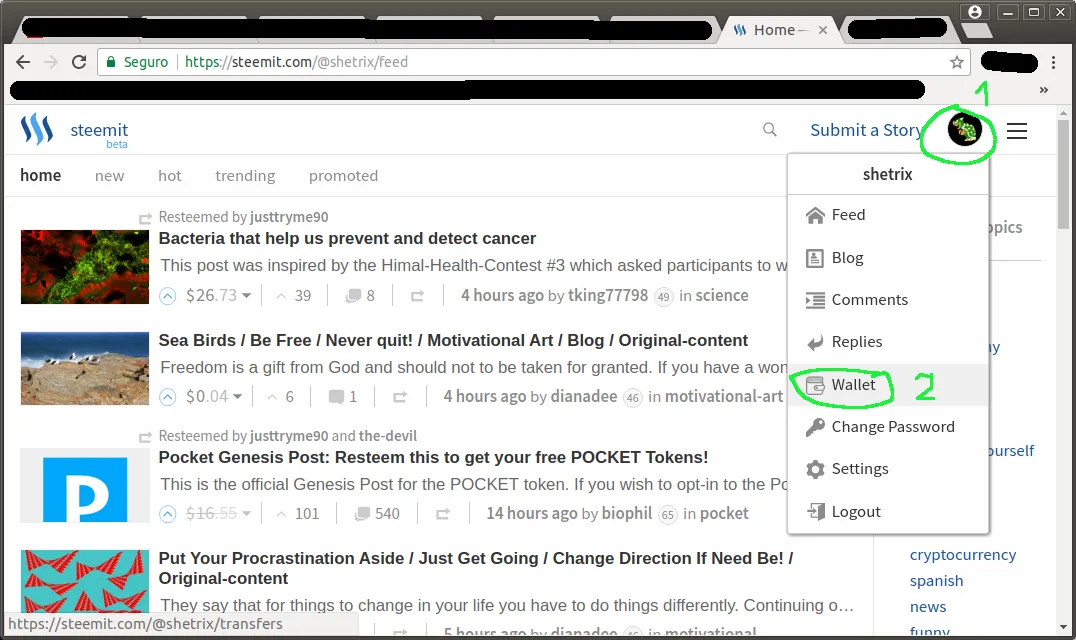
Task: Log out via Logout menu item
Action: click(888, 512)
